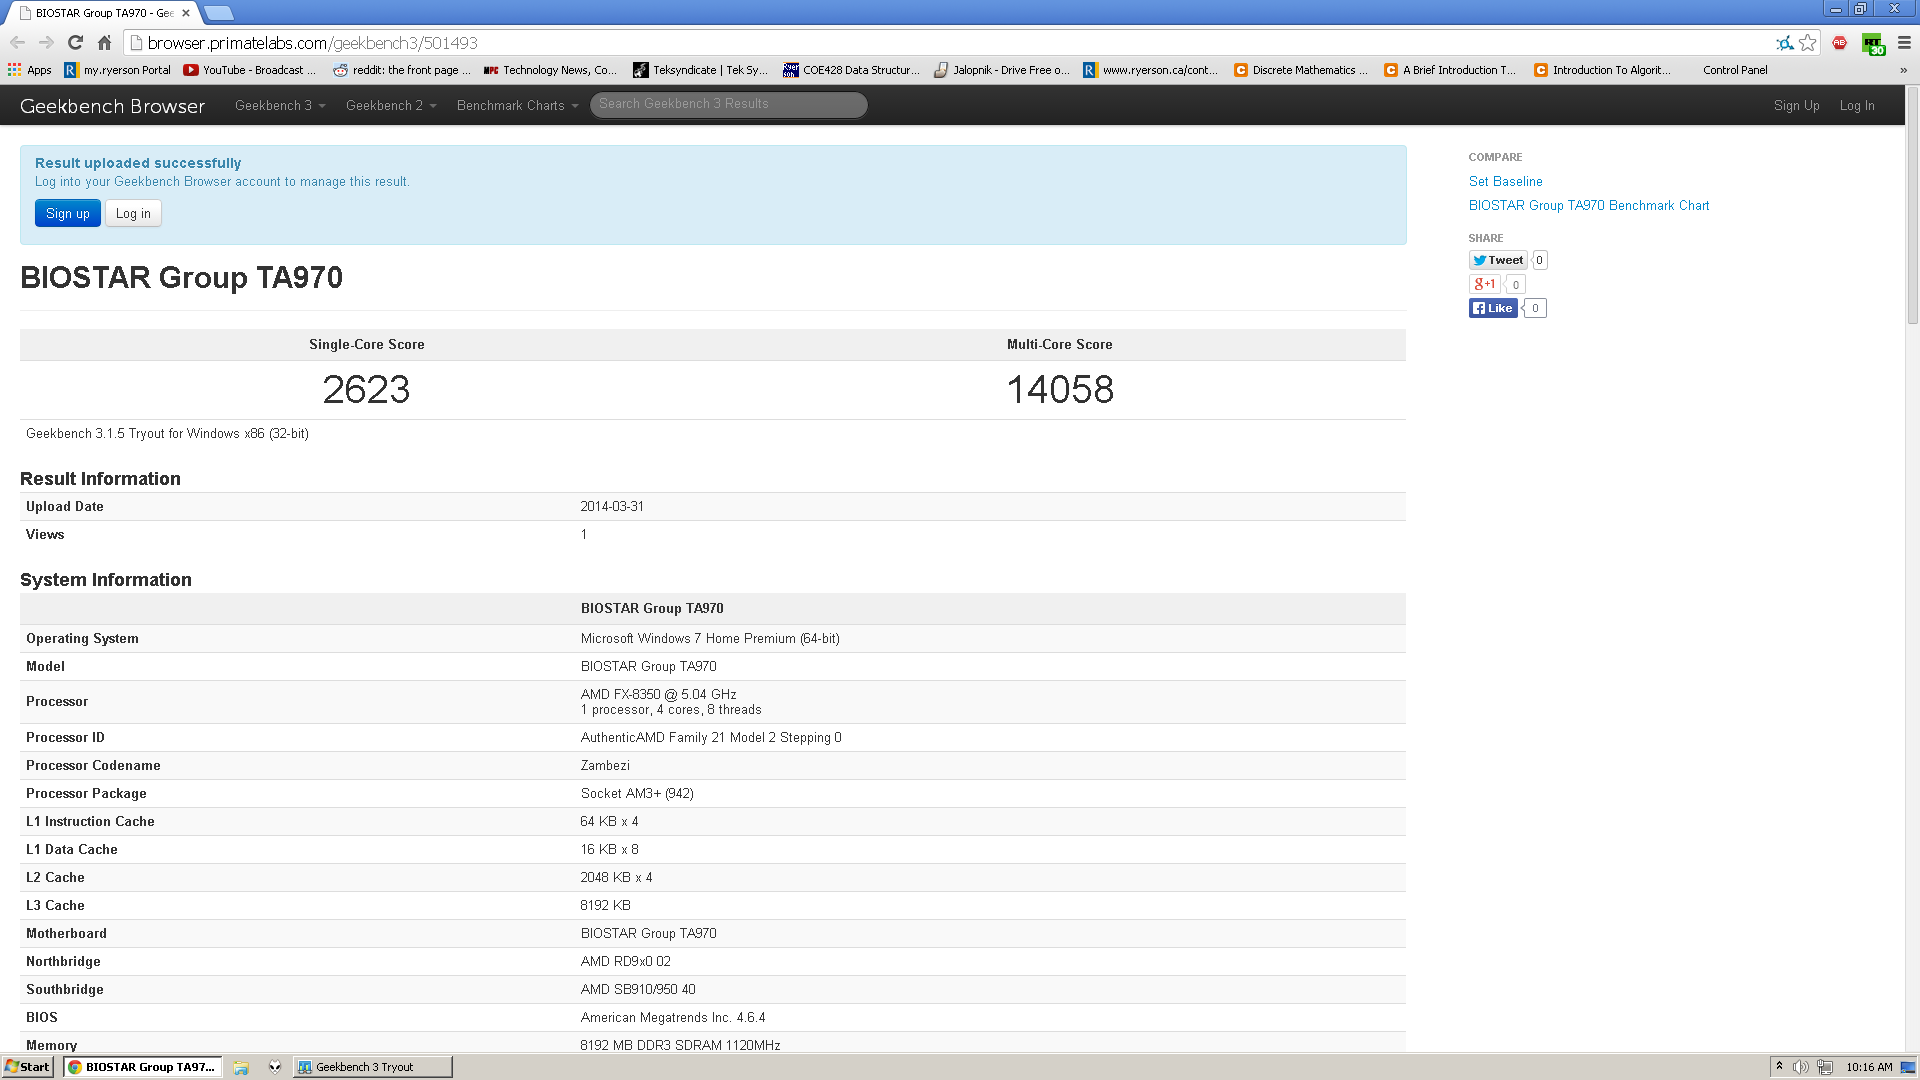Open COE428 Data Structures bookmark
This screenshot has width=1920, height=1080.
click(850, 70)
